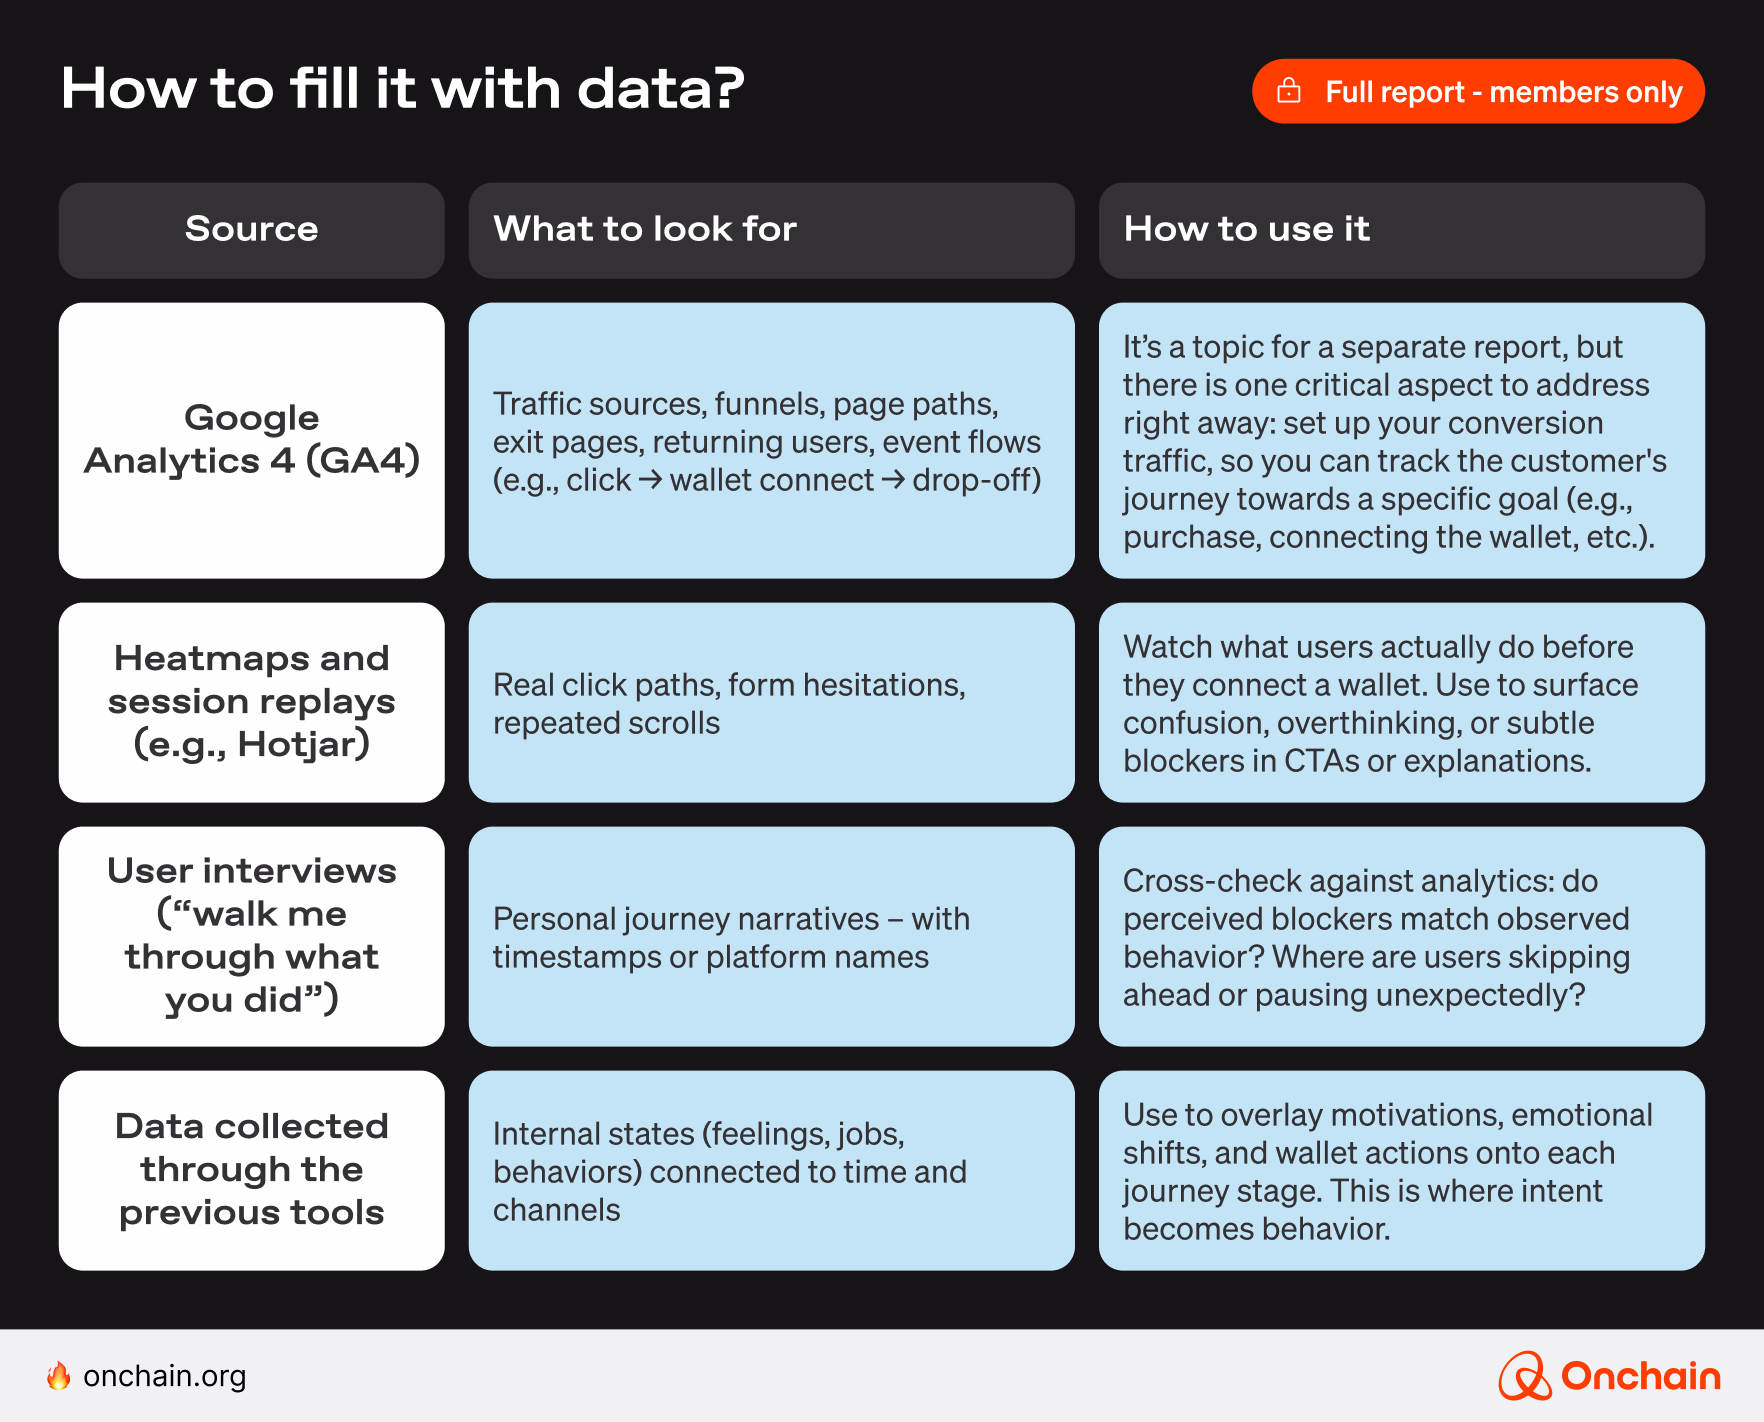1764x1422 pixels.
Task: Open the Full report members only button
Action: (x=1478, y=91)
